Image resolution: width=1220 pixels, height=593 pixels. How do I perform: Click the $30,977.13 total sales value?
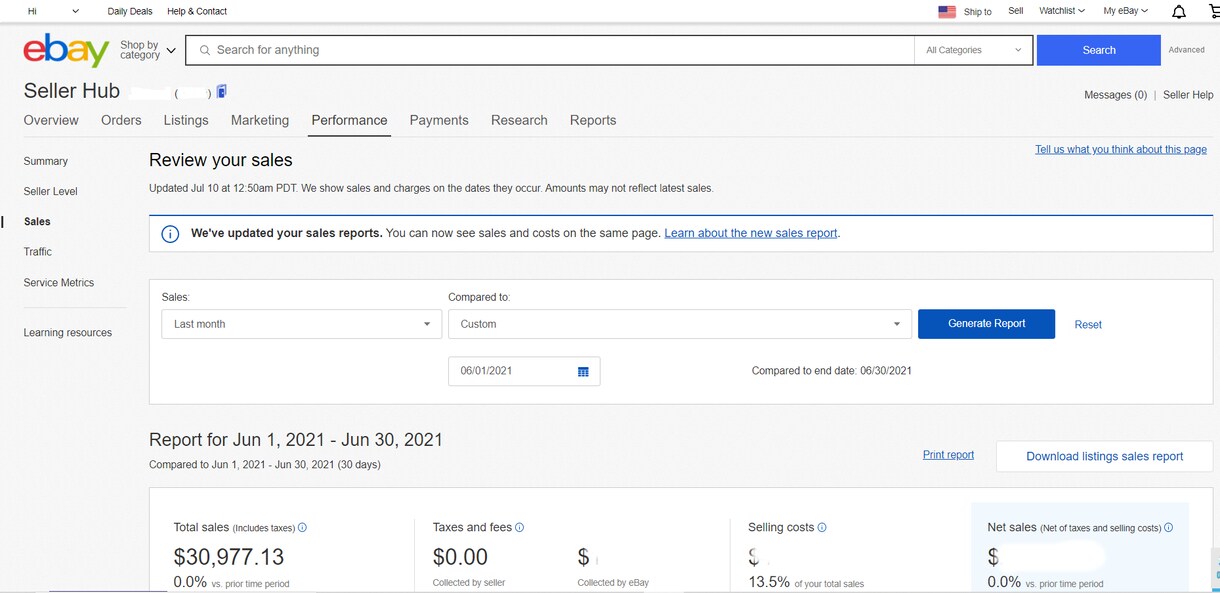[229, 557]
